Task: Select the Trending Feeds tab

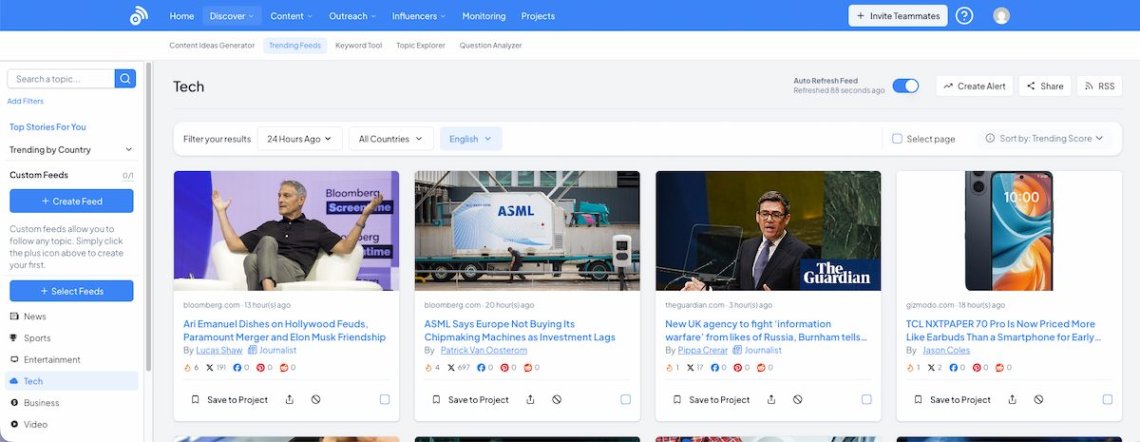Action: (x=295, y=45)
